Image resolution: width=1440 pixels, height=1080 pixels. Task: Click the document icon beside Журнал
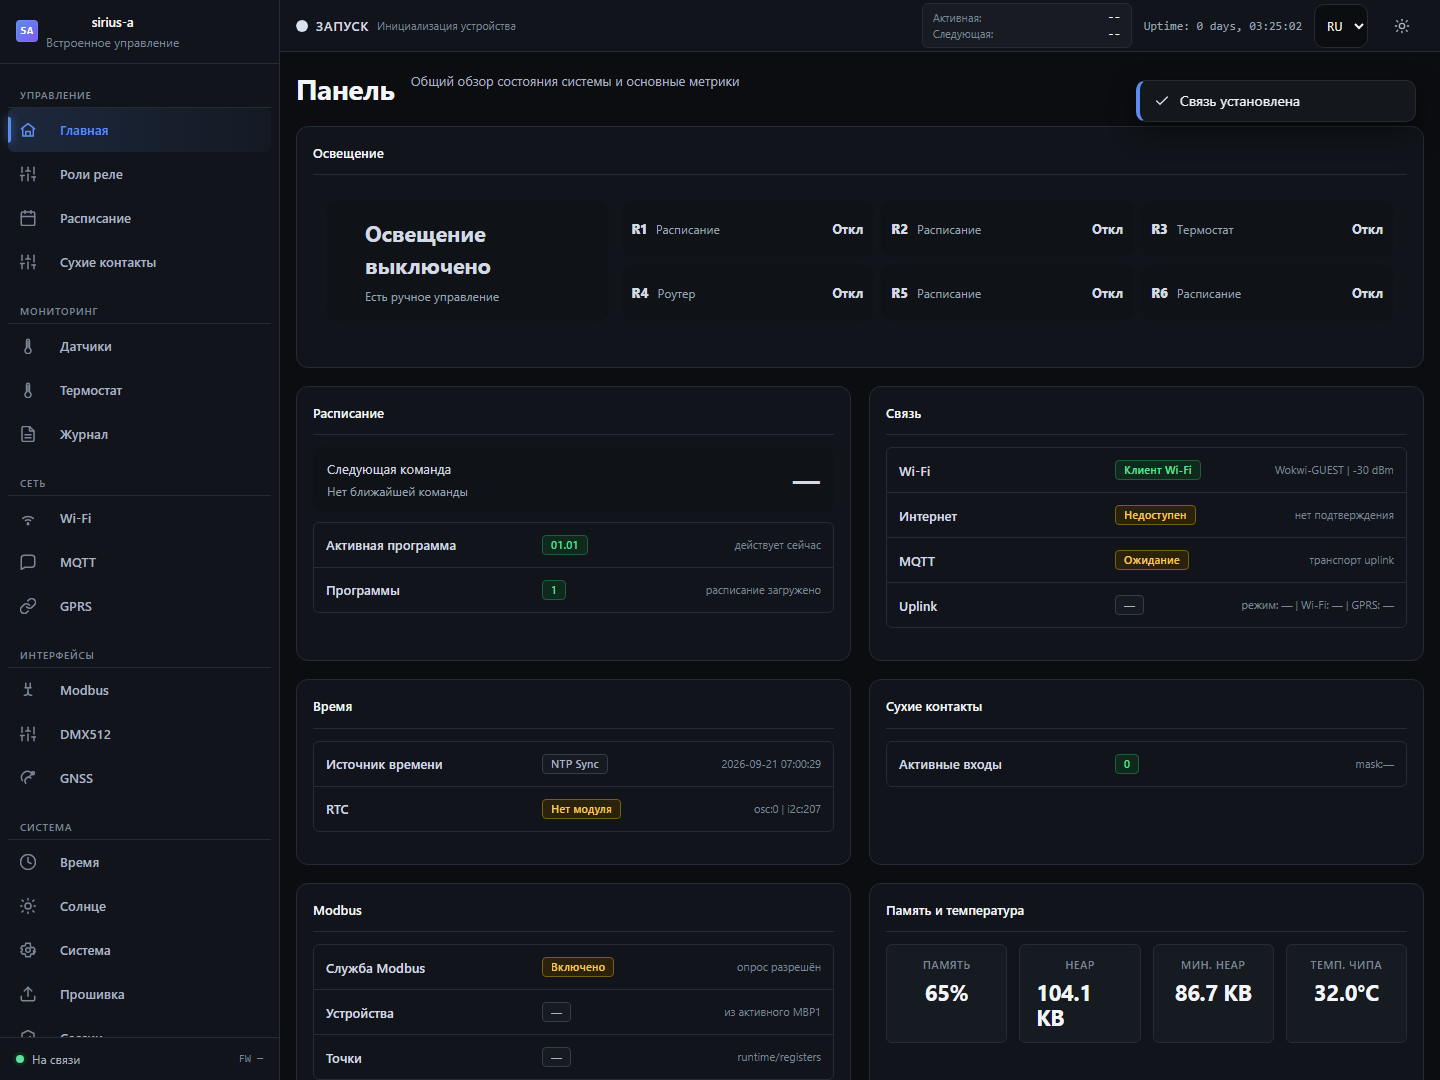tap(28, 434)
